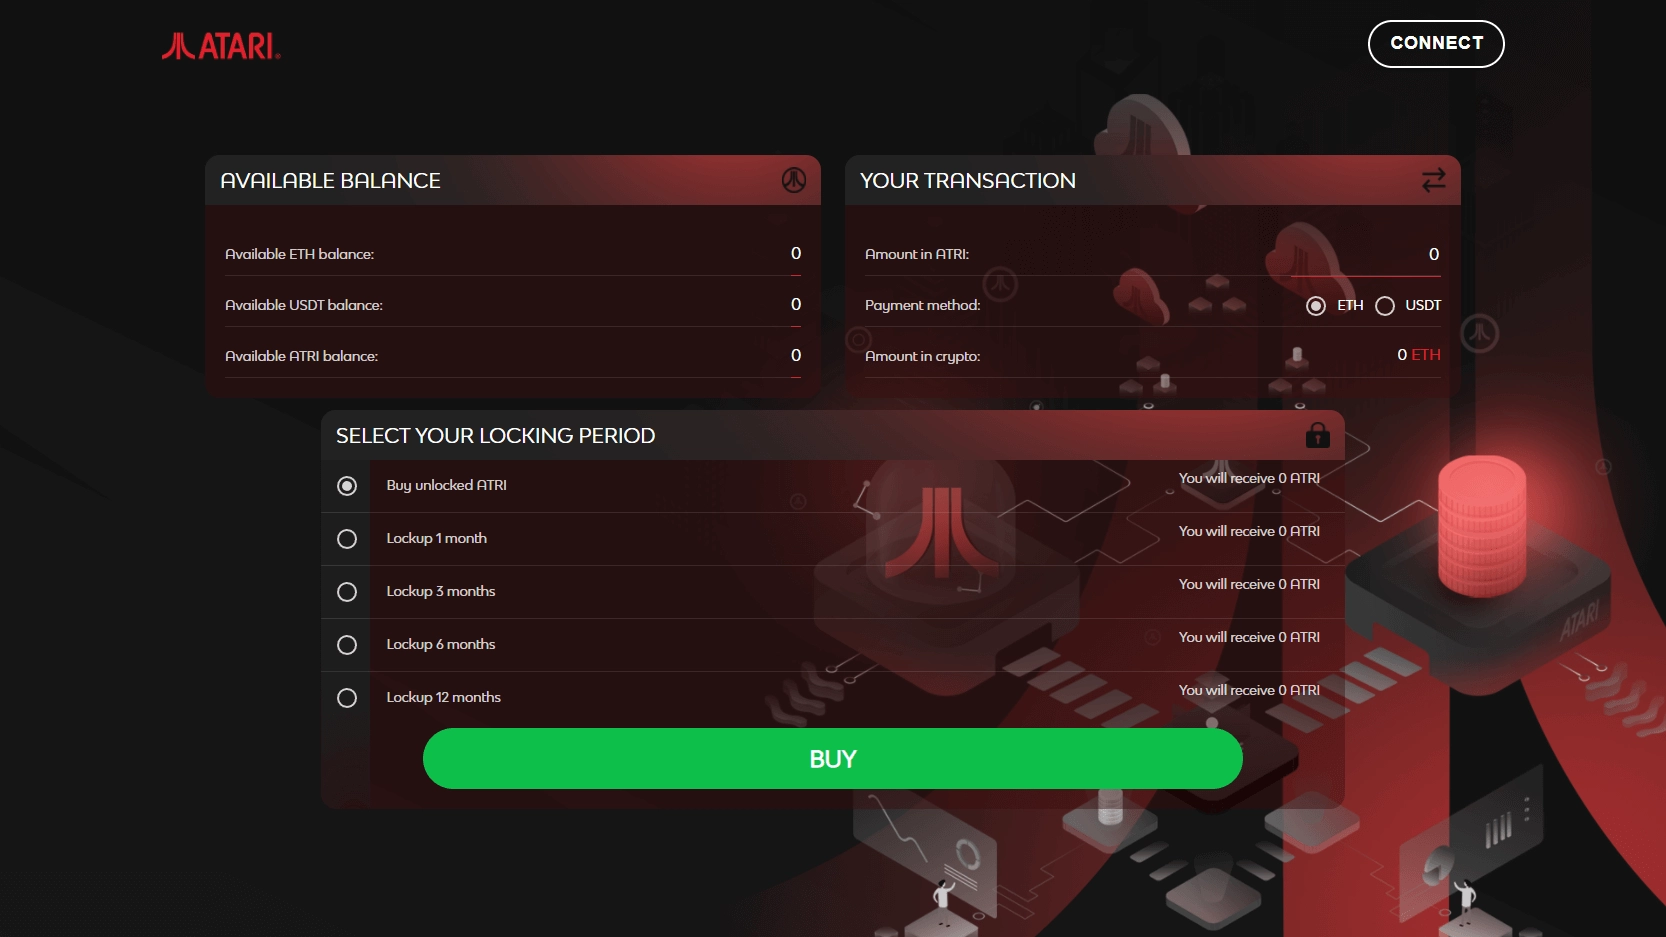Click the Amount in ATRI input field
Viewport: 1666px width, 937px height.
(1365, 255)
